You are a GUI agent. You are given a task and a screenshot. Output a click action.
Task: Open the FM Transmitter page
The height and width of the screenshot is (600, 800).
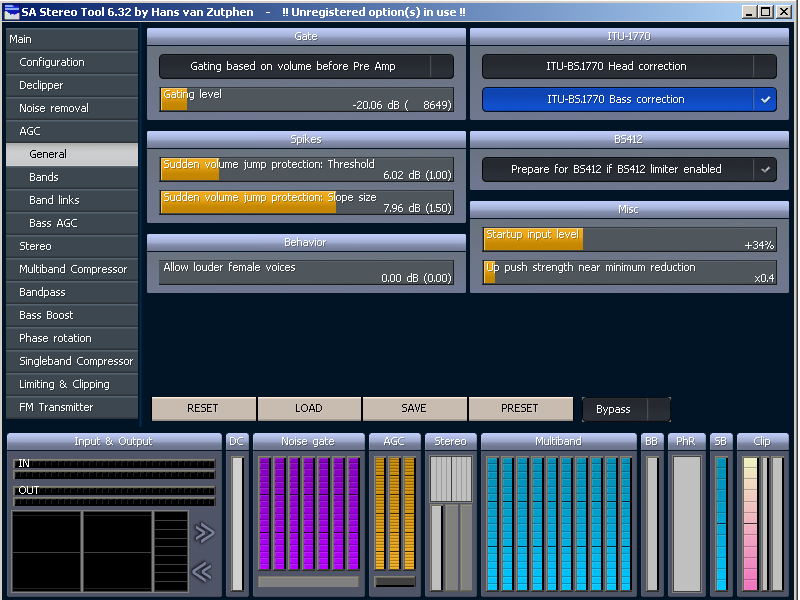pos(72,407)
